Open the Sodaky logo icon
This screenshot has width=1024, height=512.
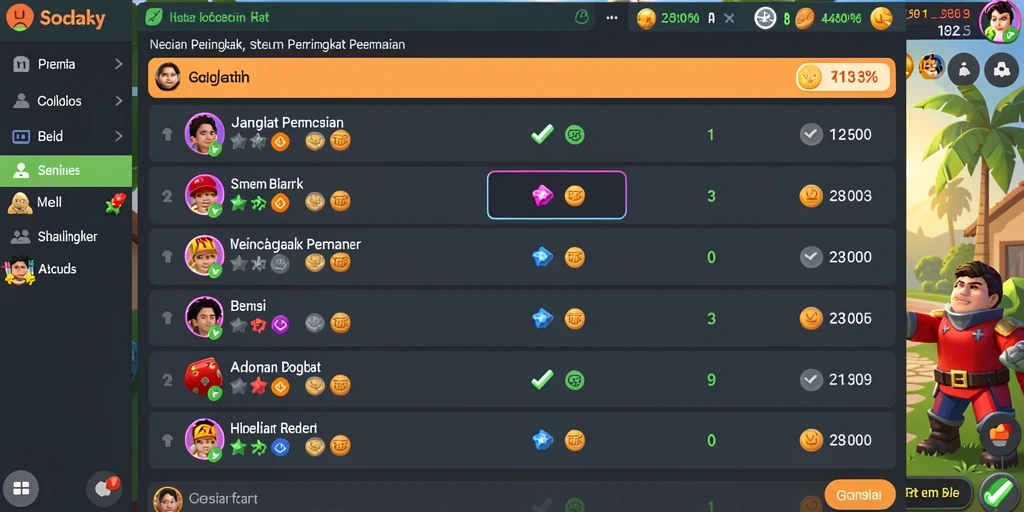pyautogui.click(x=20, y=18)
